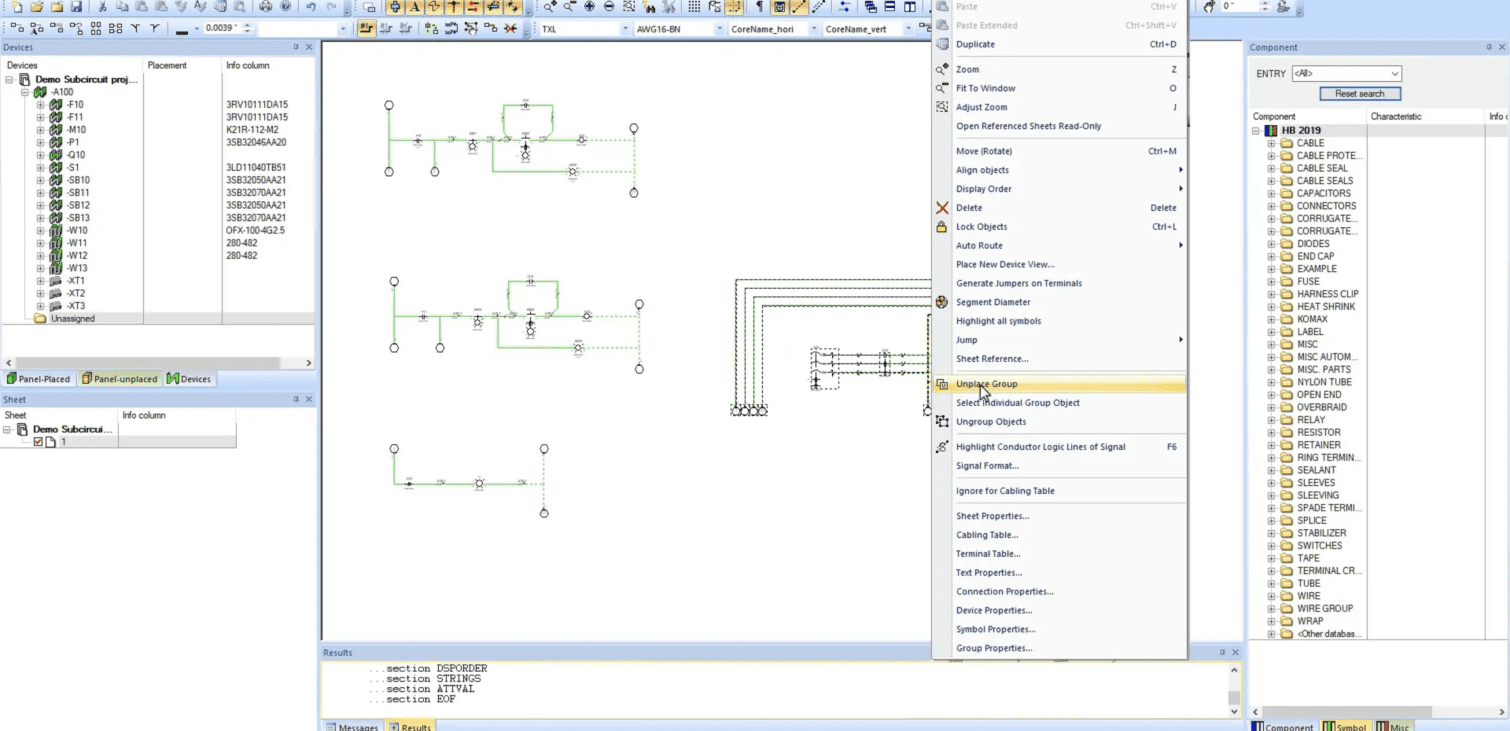Select the Zoom Out magnifier tool
Screen dimensions: 1510x731
click(x=570, y=8)
